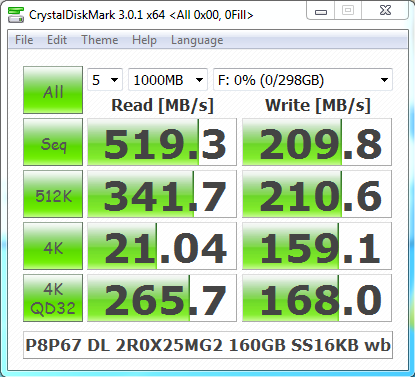Click the 4K read result 21.04
This screenshot has height=377, width=415.
pyautogui.click(x=162, y=246)
